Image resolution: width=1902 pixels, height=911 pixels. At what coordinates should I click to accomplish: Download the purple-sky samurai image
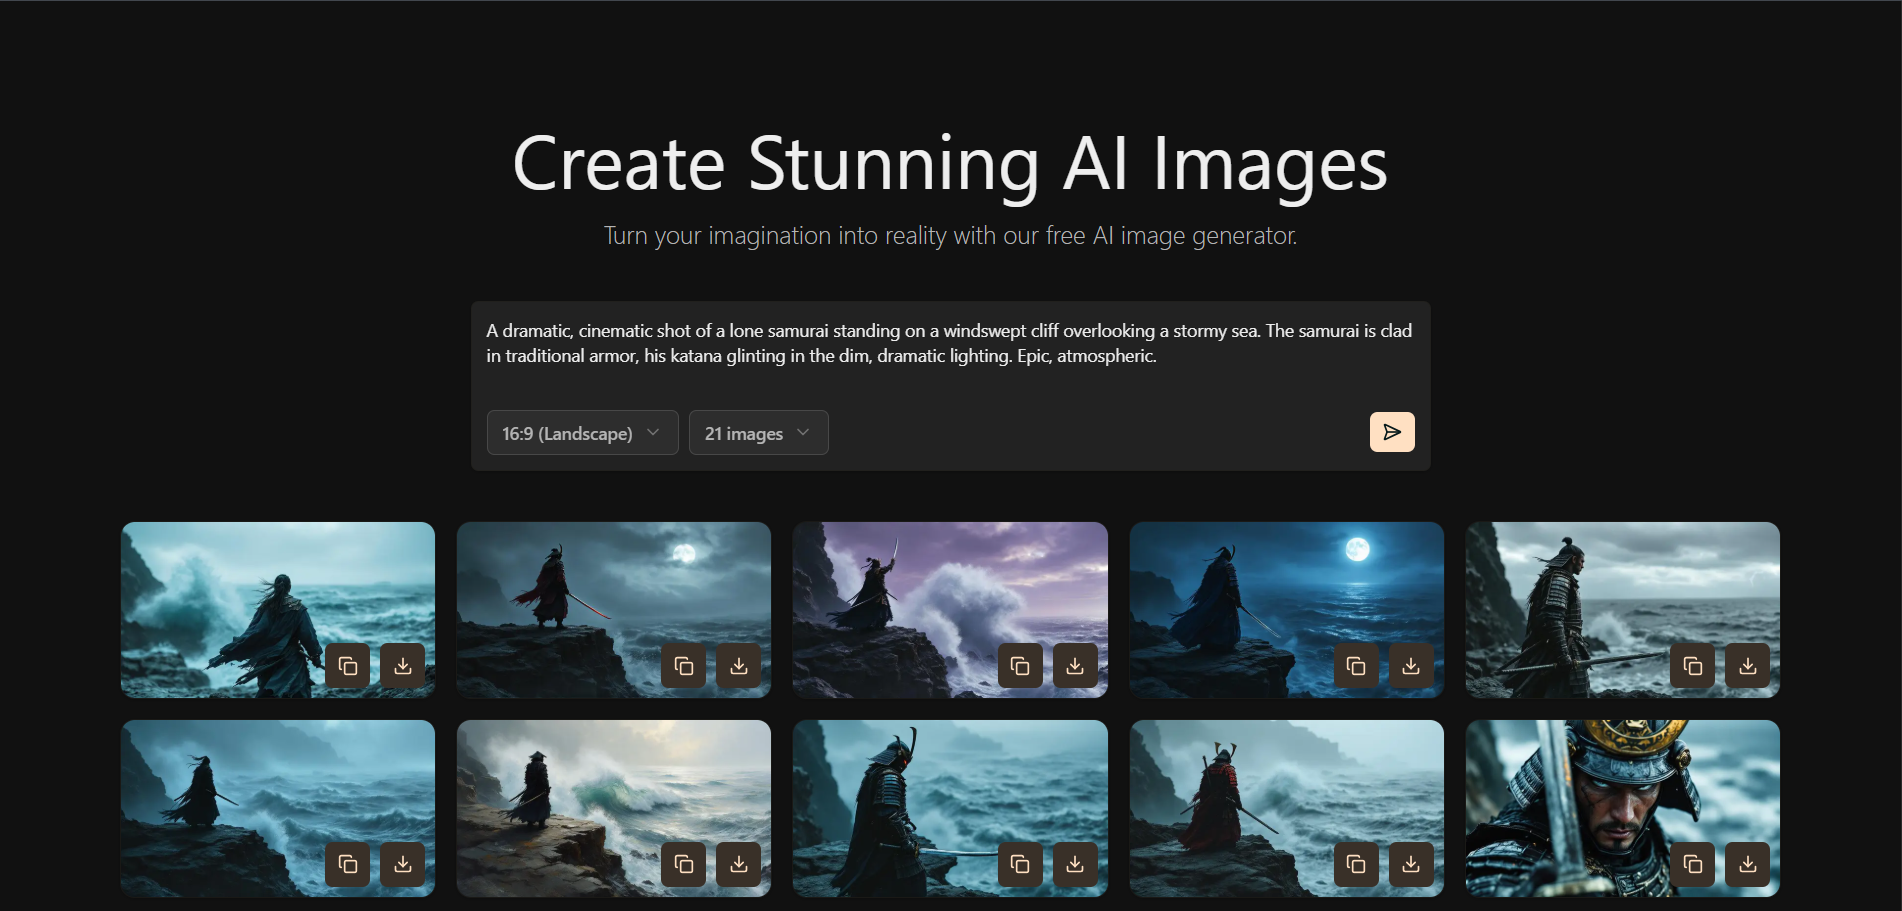pyautogui.click(x=1075, y=666)
